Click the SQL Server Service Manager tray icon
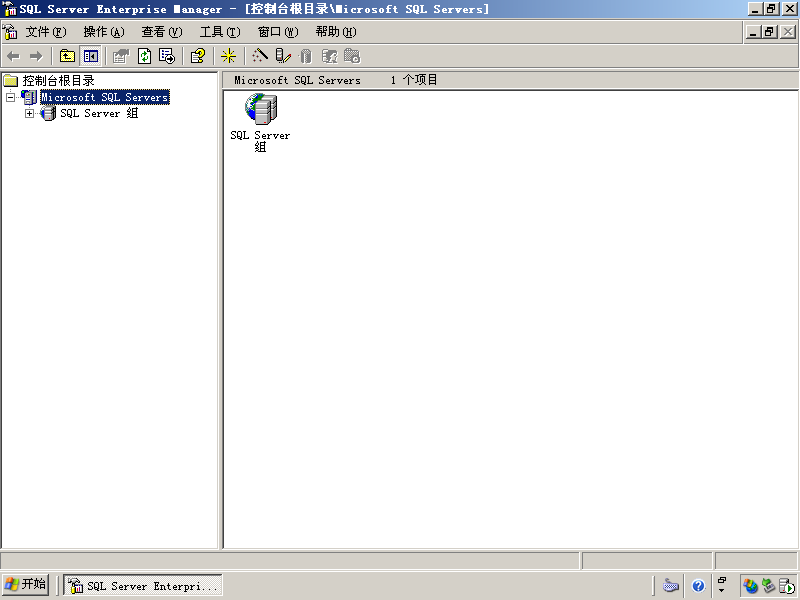The image size is (800, 600). coord(786,586)
